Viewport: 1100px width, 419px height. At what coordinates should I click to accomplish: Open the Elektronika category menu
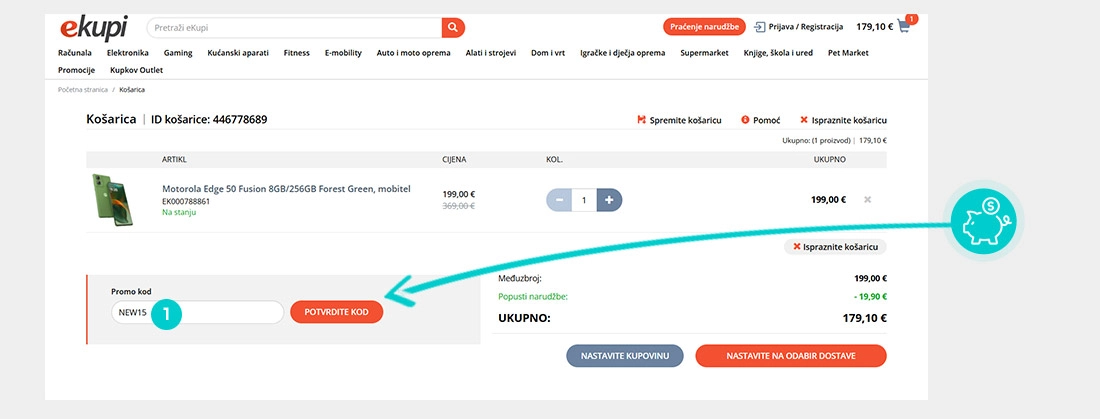pos(127,52)
